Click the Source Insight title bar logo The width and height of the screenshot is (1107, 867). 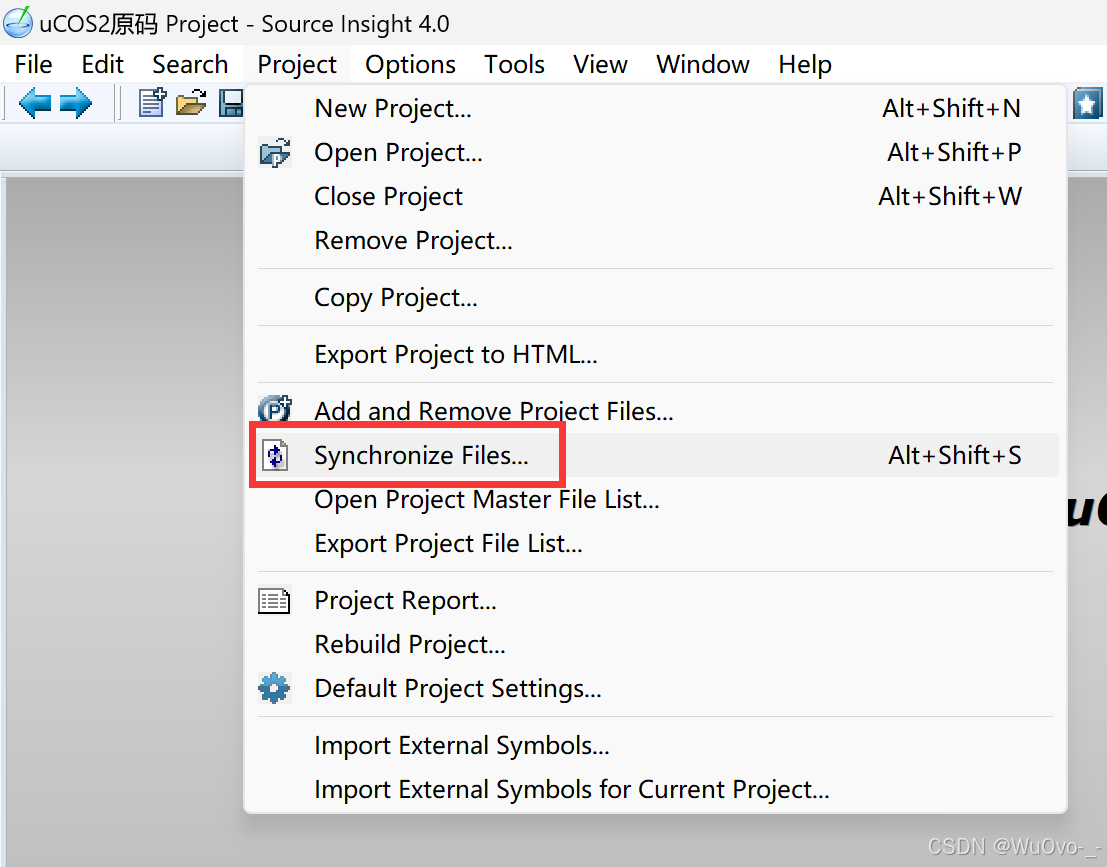coord(18,23)
